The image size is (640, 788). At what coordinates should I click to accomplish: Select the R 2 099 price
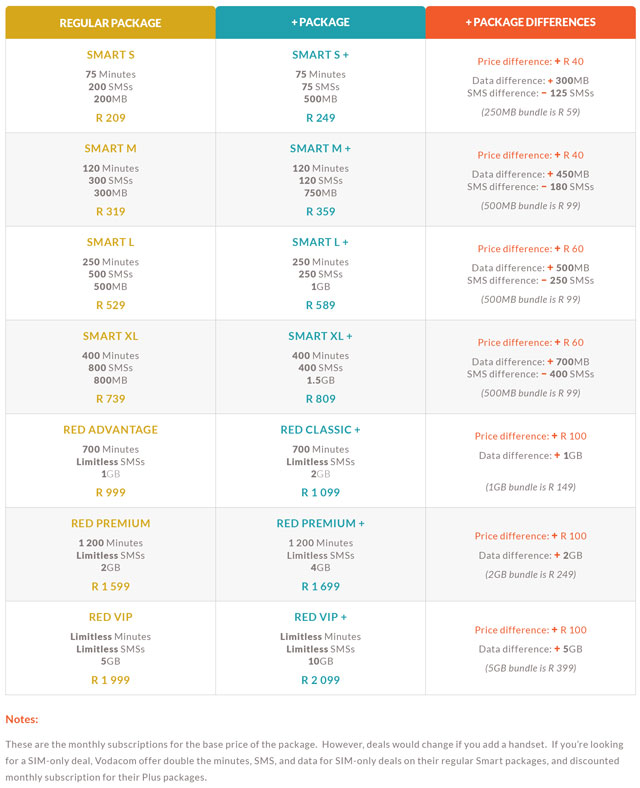click(x=320, y=680)
